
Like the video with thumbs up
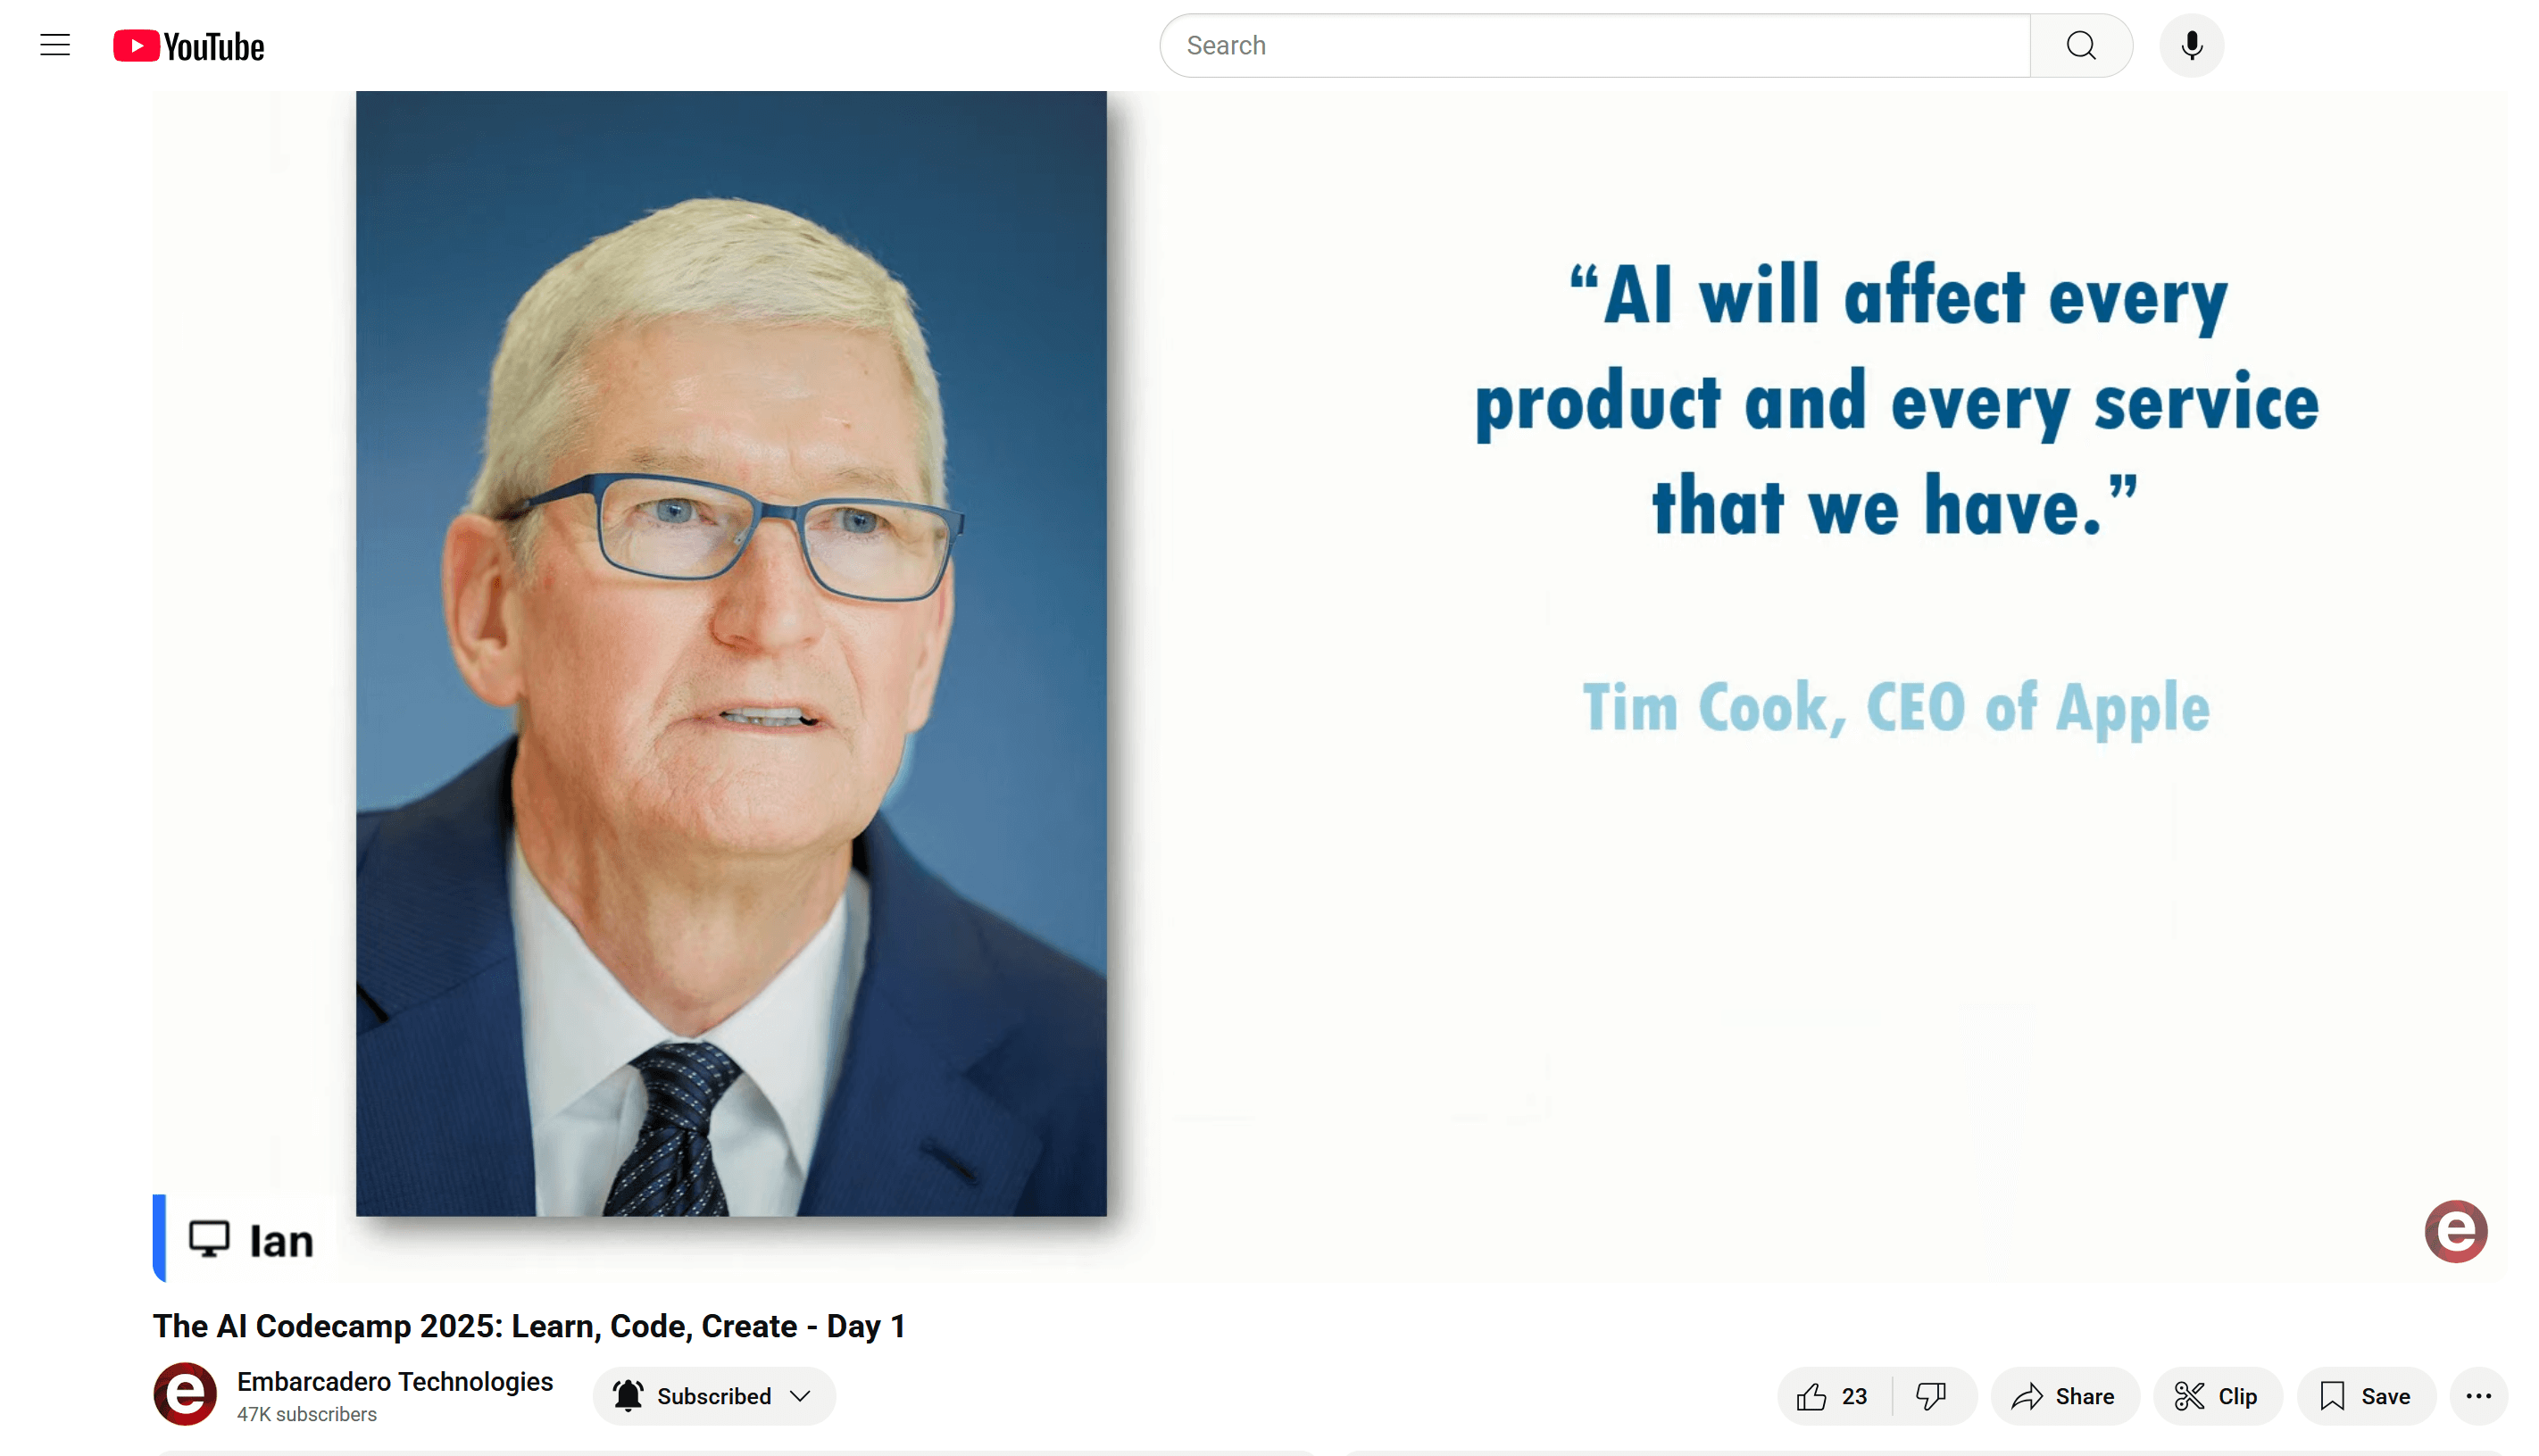(x=1832, y=1396)
